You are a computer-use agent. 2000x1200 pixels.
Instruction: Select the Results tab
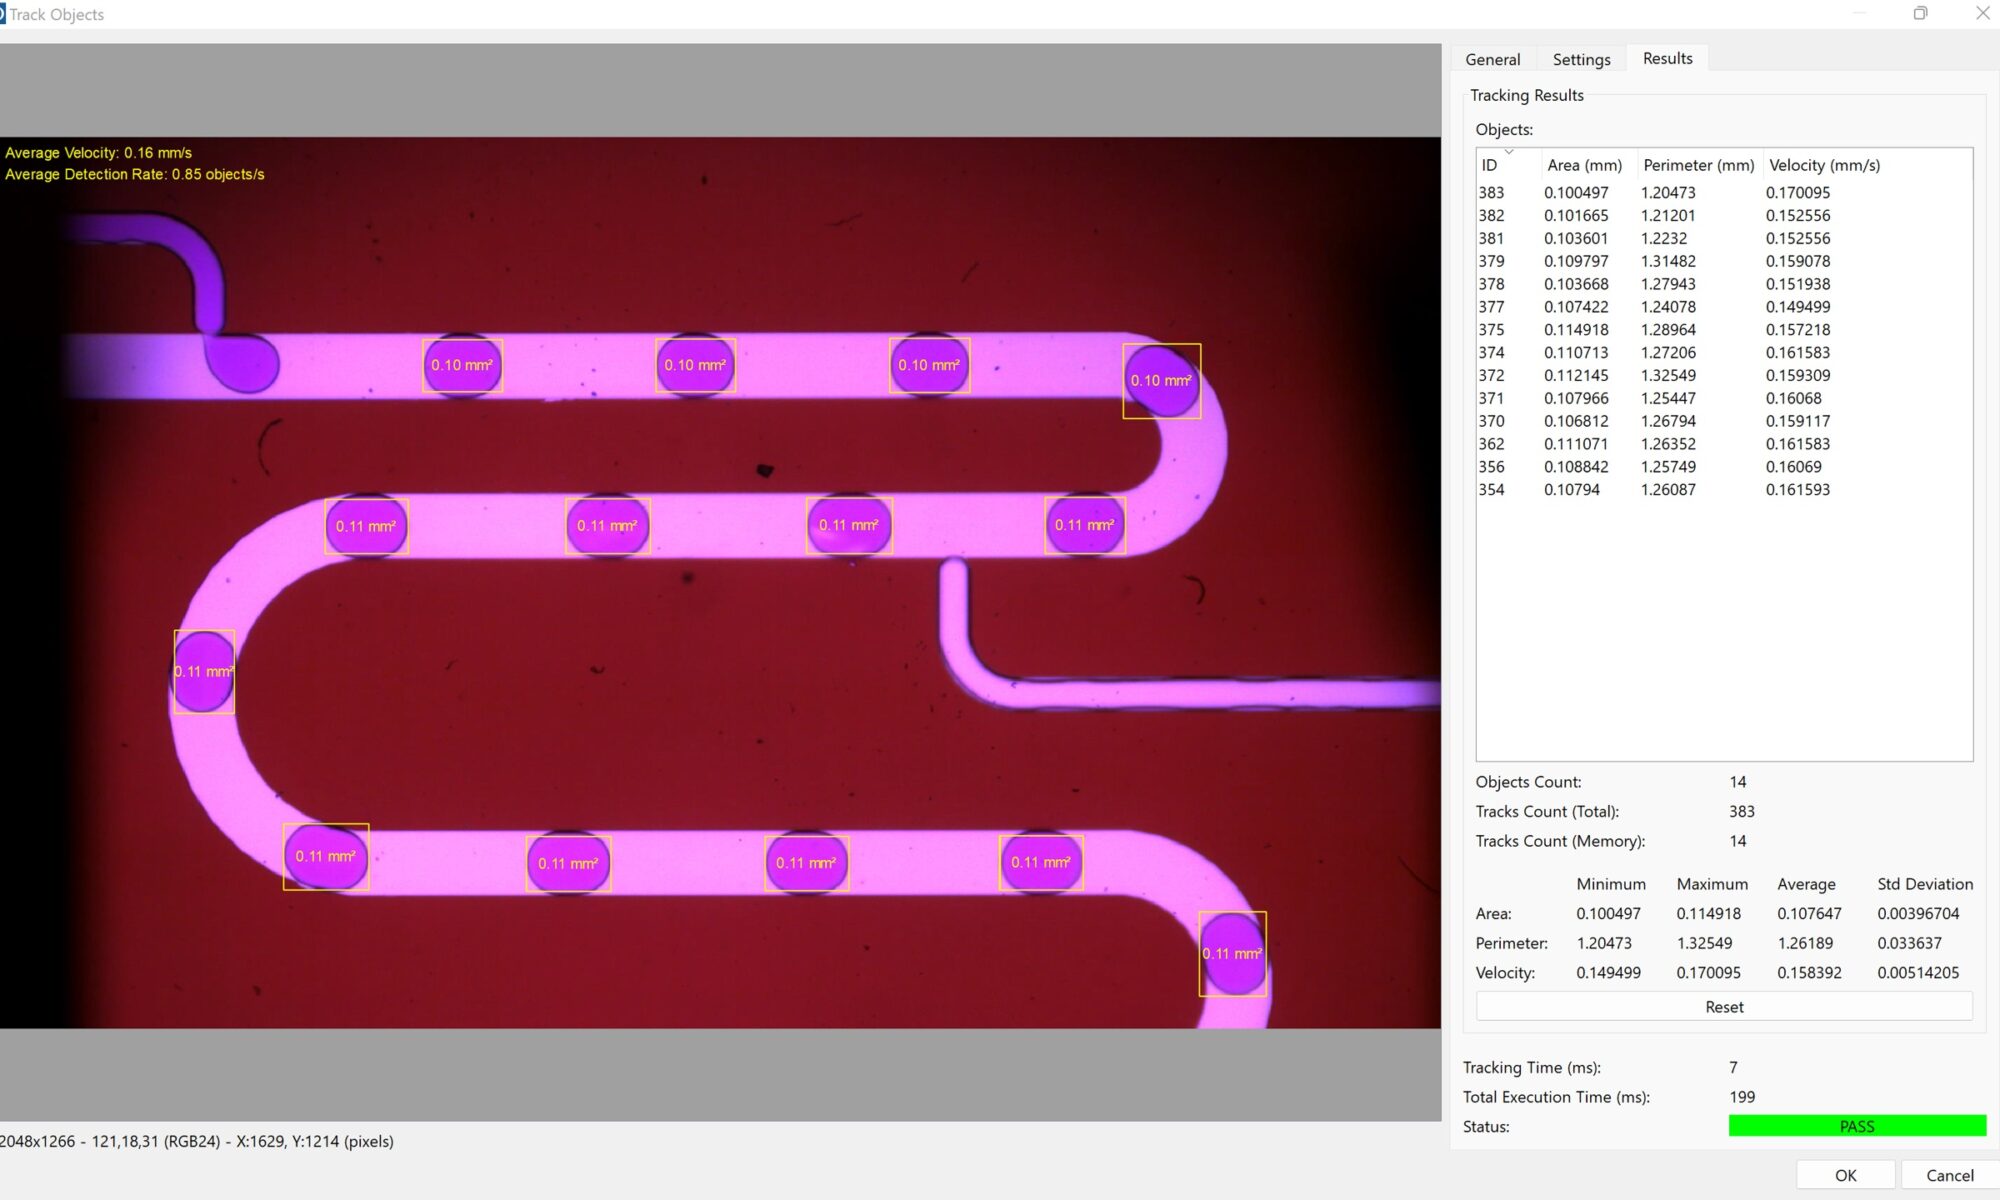tap(1667, 58)
